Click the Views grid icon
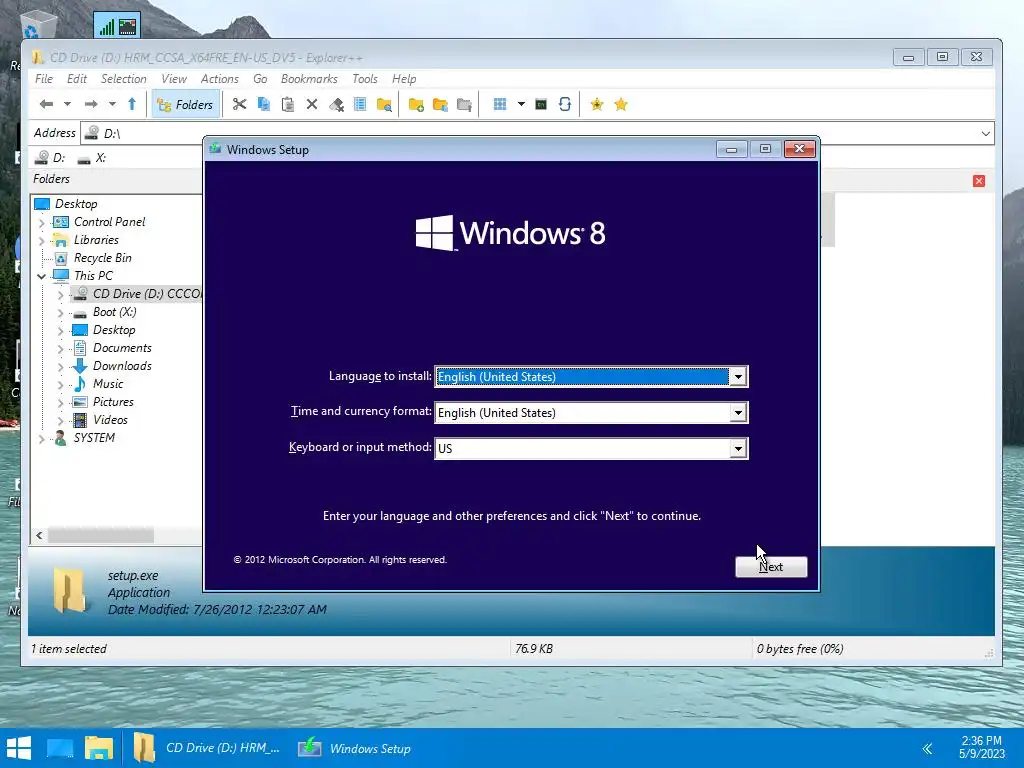The width and height of the screenshot is (1024, 768). coord(500,104)
